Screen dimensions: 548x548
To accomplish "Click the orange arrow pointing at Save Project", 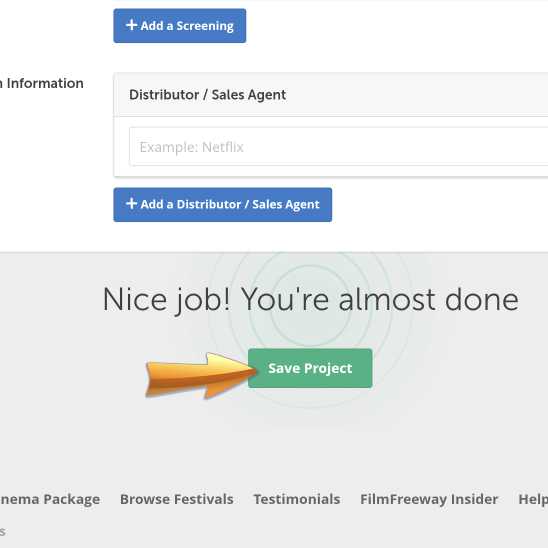I will click(x=201, y=375).
